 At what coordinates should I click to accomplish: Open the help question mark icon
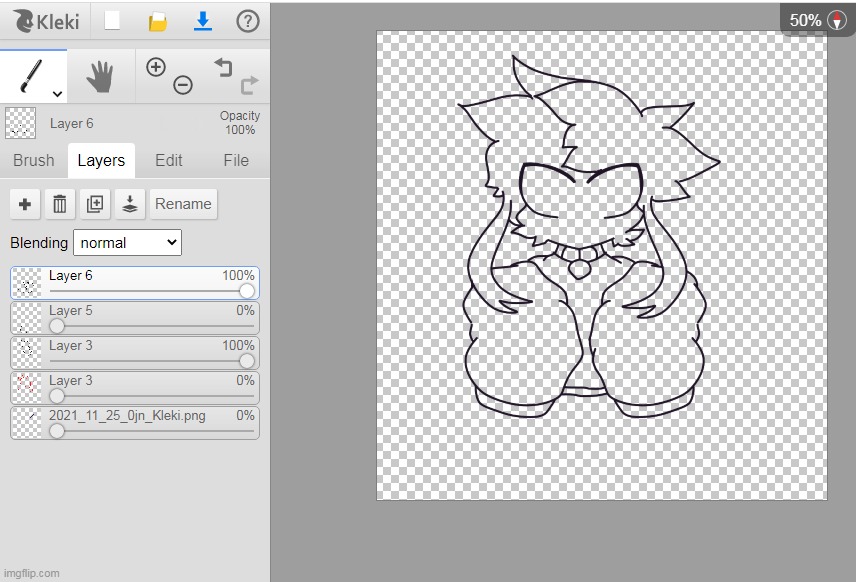tap(247, 21)
